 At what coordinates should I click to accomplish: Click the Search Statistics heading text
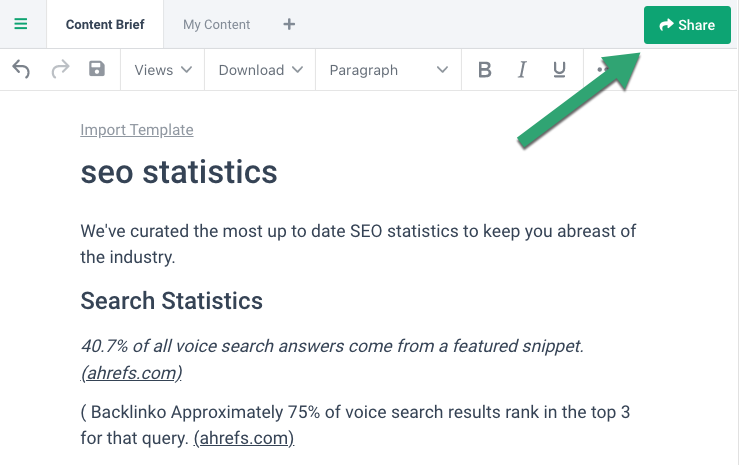[172, 301]
